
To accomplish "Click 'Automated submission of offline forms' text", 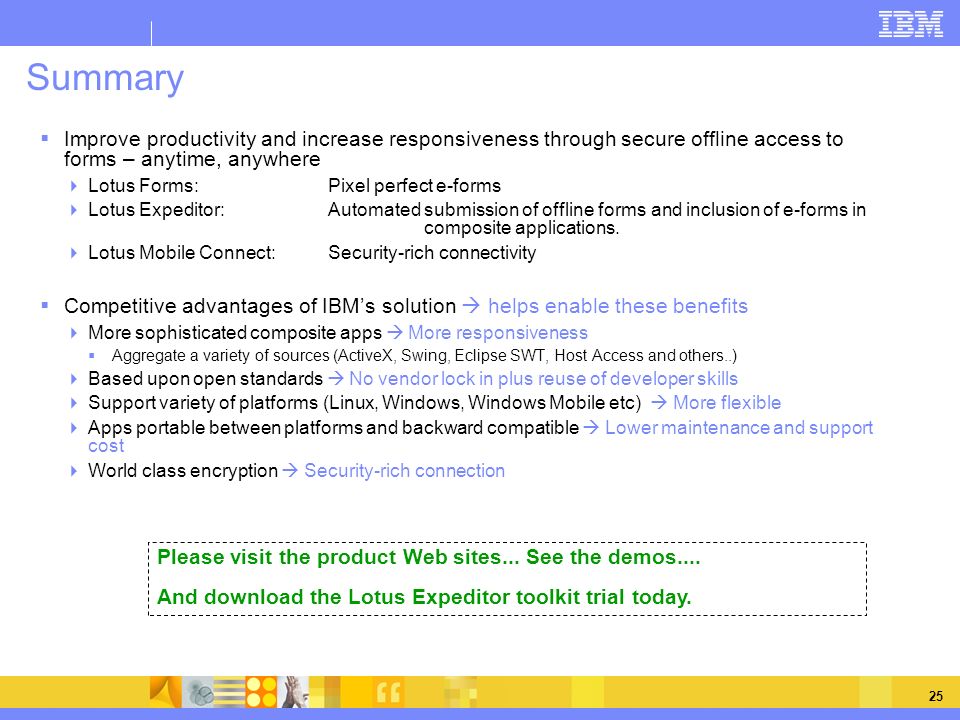I will tap(488, 210).
